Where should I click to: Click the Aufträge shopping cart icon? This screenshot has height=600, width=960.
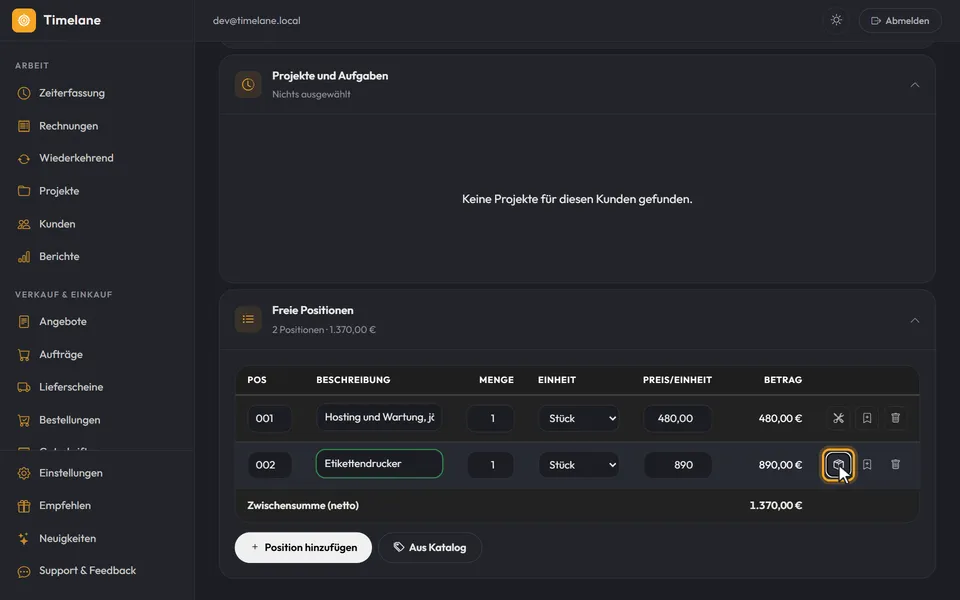tap(24, 354)
